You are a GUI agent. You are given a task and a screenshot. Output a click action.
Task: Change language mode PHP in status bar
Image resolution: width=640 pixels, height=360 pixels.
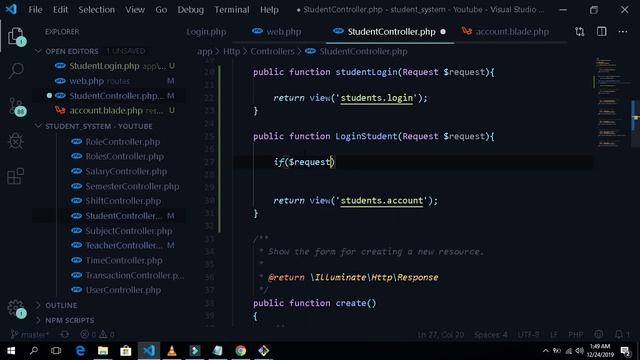tap(576, 335)
